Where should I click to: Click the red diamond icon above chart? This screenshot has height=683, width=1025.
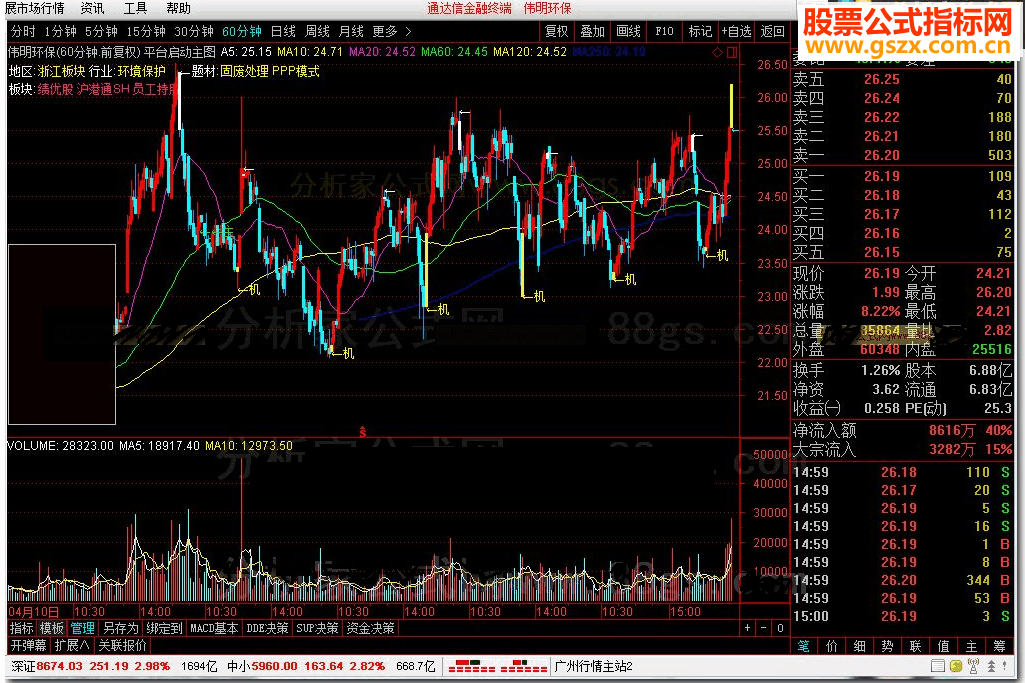pos(717,52)
